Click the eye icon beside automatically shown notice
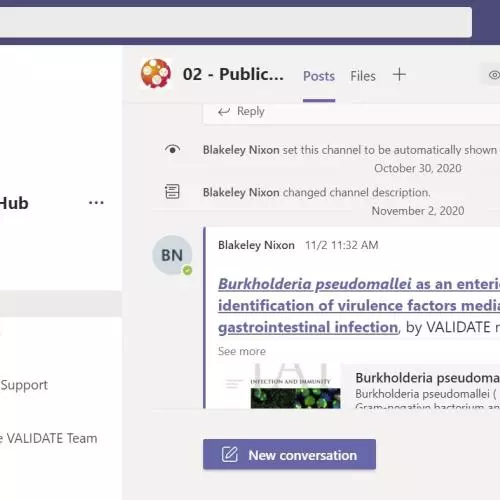The height and width of the screenshot is (500, 500). click(172, 150)
